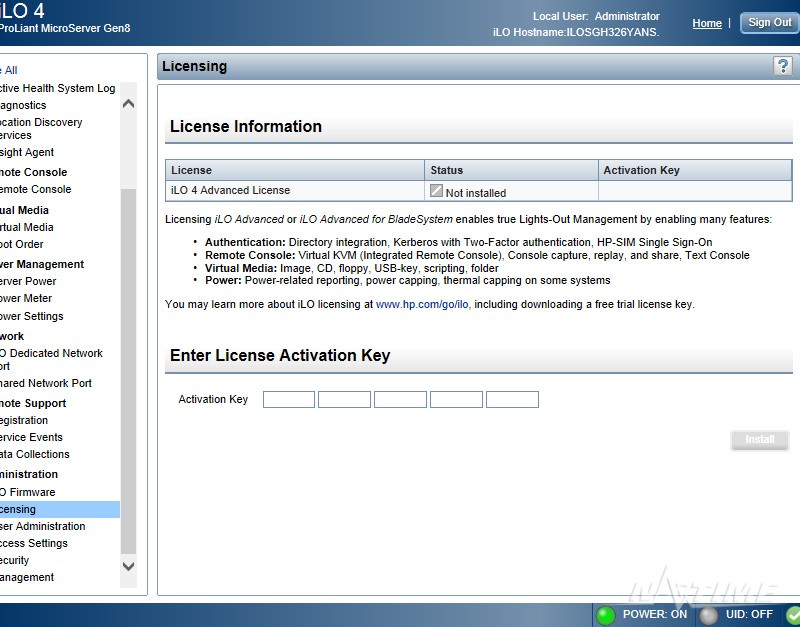The height and width of the screenshot is (627, 800).
Task: Click the sidebar scroll up arrow
Action: tap(129, 104)
